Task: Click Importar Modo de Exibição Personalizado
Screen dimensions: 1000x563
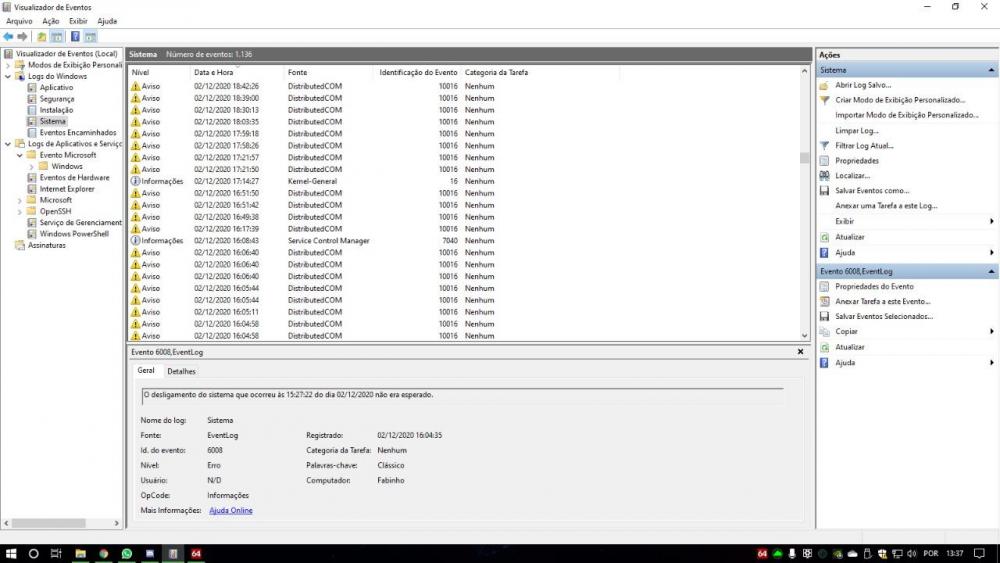Action: click(x=906, y=115)
